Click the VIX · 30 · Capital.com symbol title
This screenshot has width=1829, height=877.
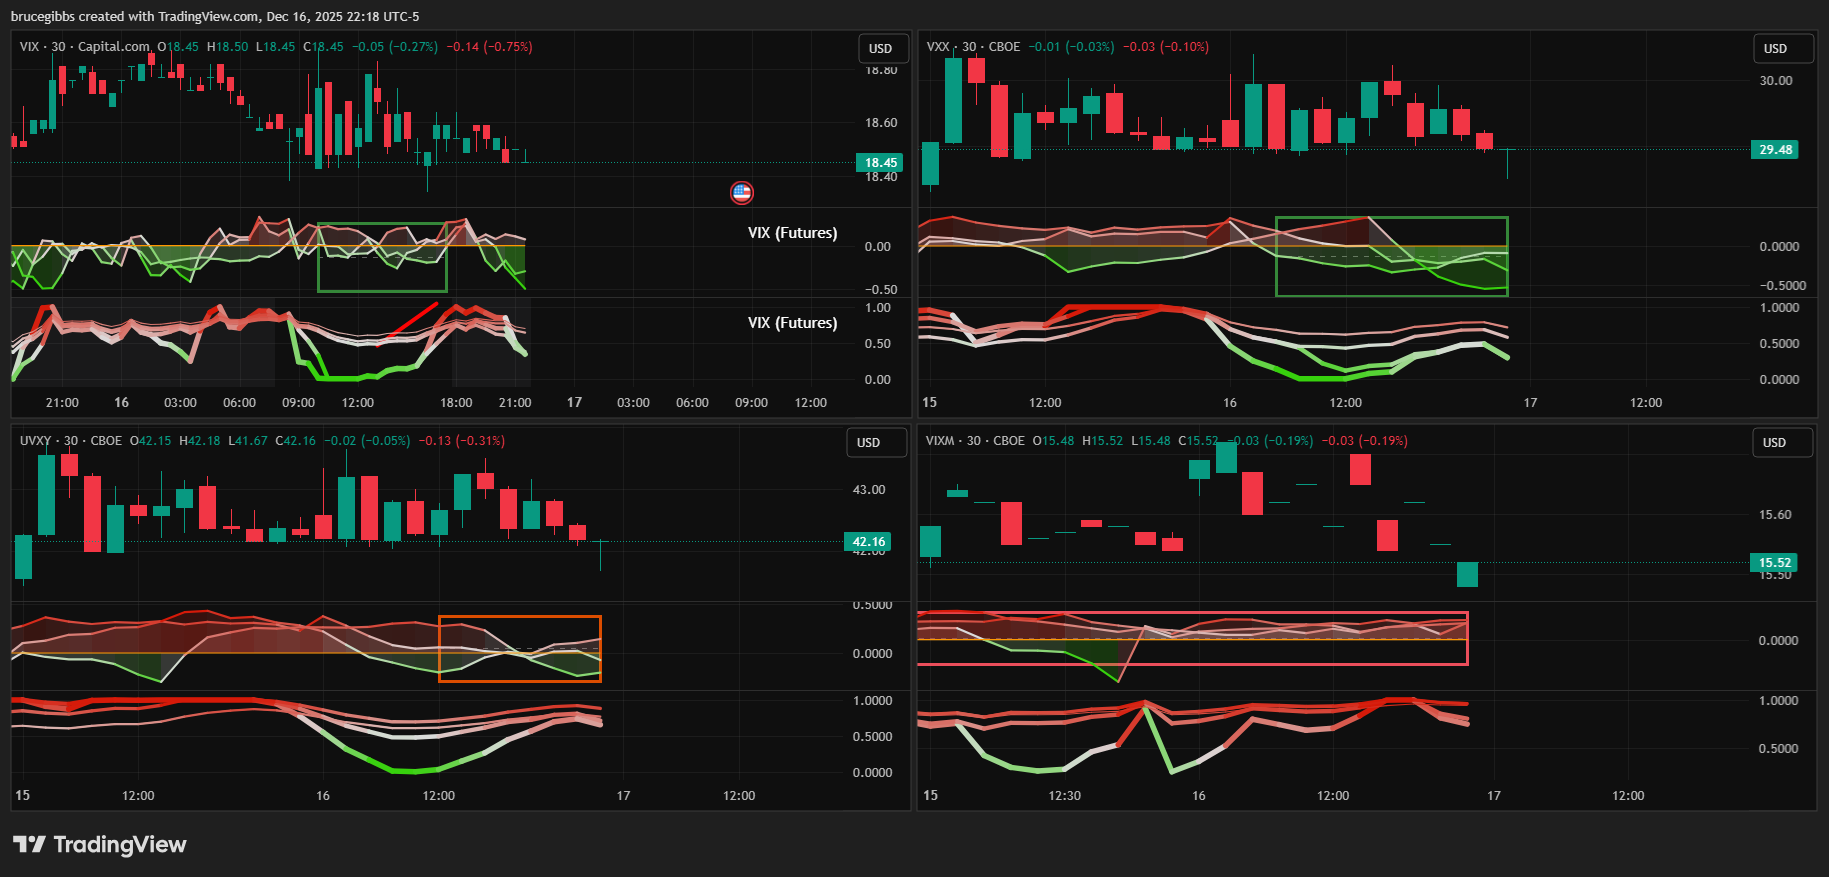pos(85,47)
